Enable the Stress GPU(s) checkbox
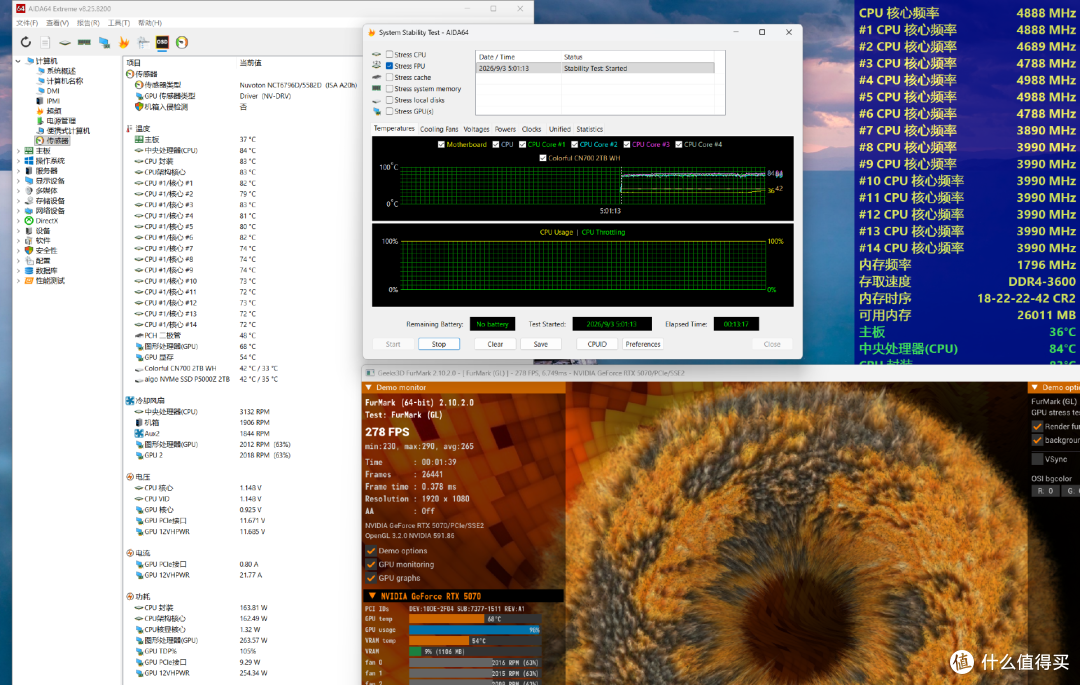Image resolution: width=1080 pixels, height=685 pixels. click(x=389, y=111)
